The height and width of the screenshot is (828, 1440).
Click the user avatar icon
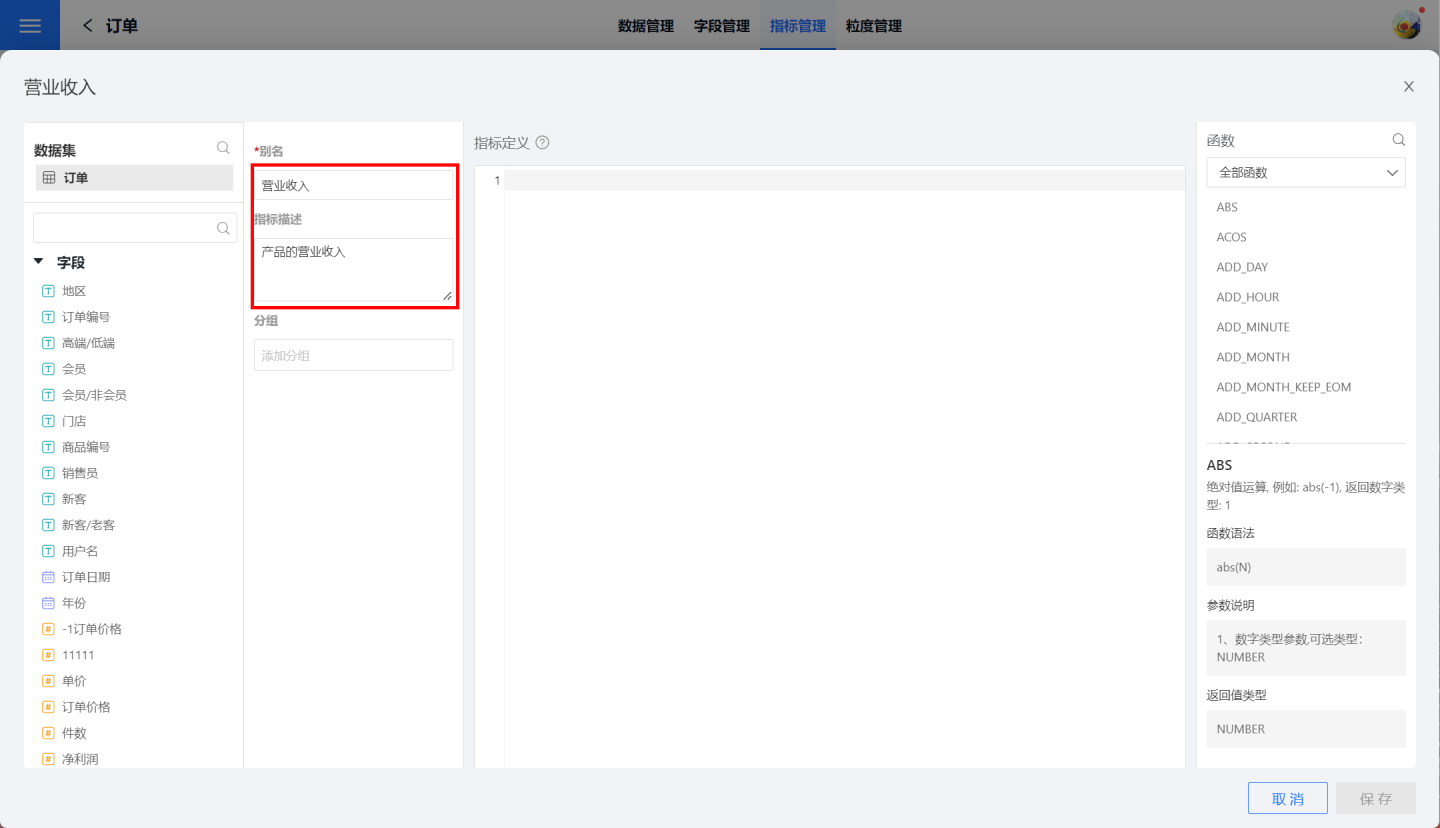point(1406,26)
